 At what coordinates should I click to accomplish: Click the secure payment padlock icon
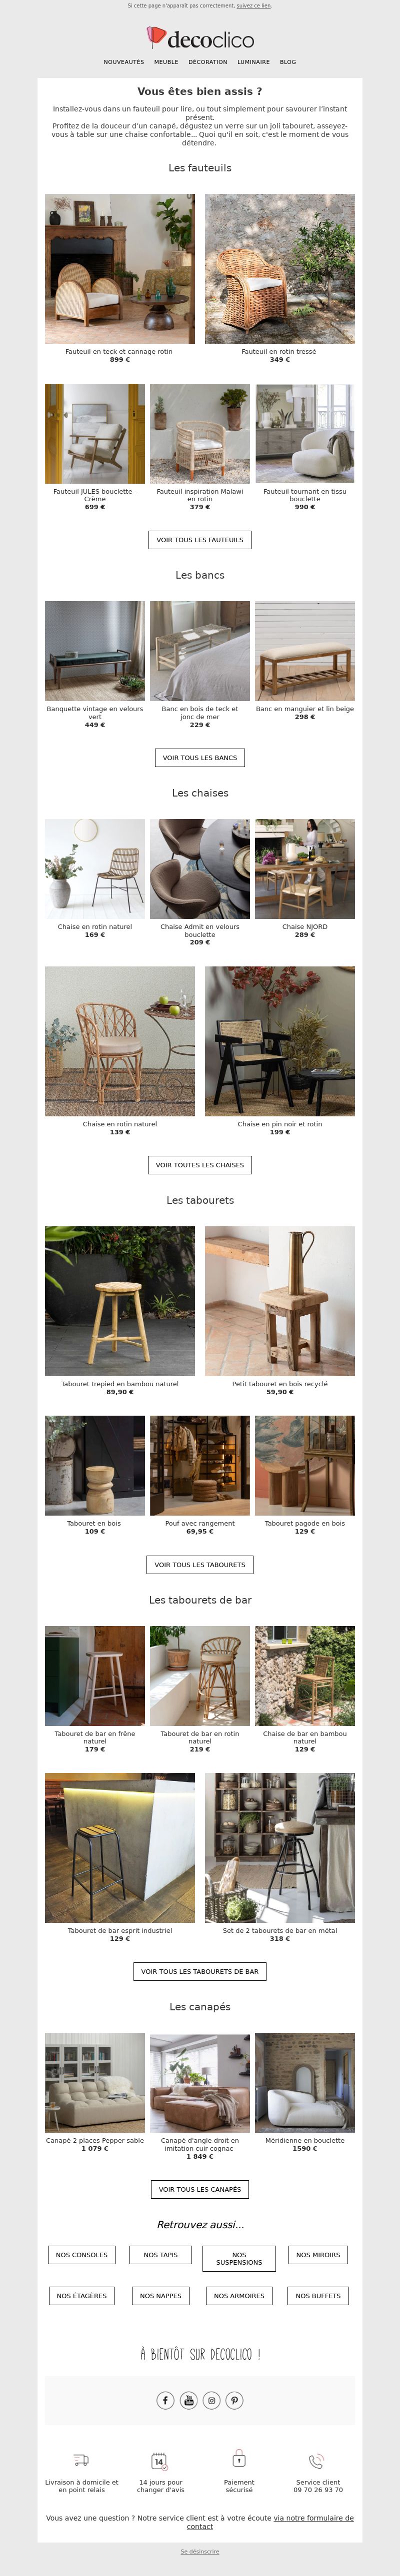point(239,2459)
